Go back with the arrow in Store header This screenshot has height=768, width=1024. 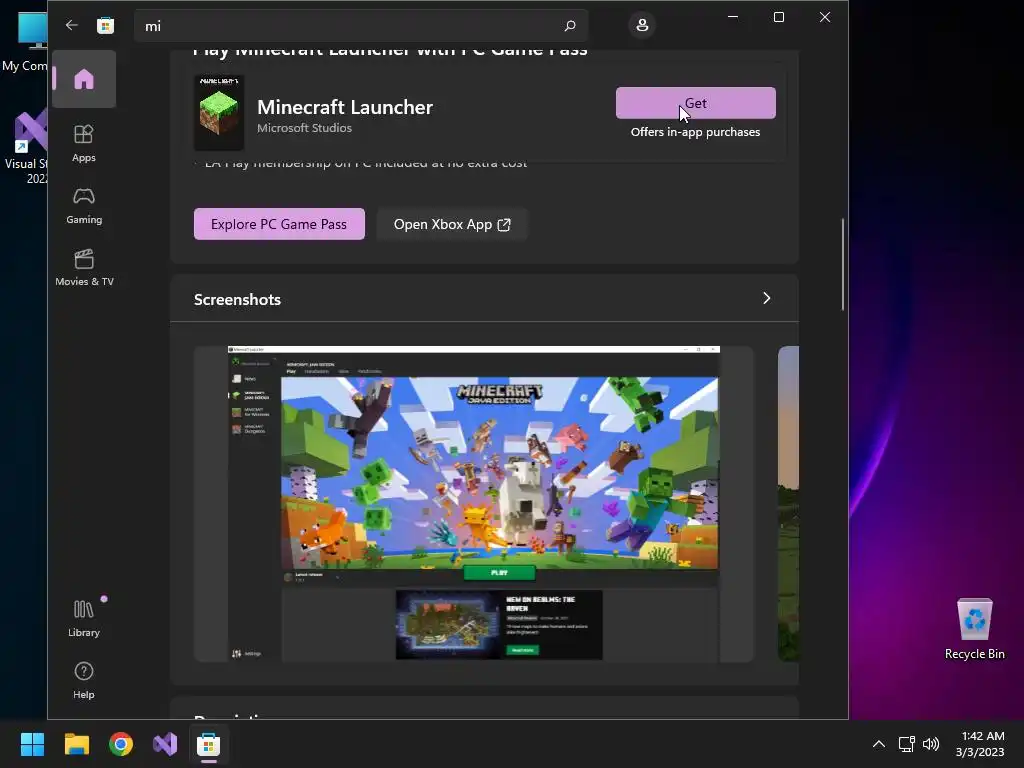coord(71,25)
